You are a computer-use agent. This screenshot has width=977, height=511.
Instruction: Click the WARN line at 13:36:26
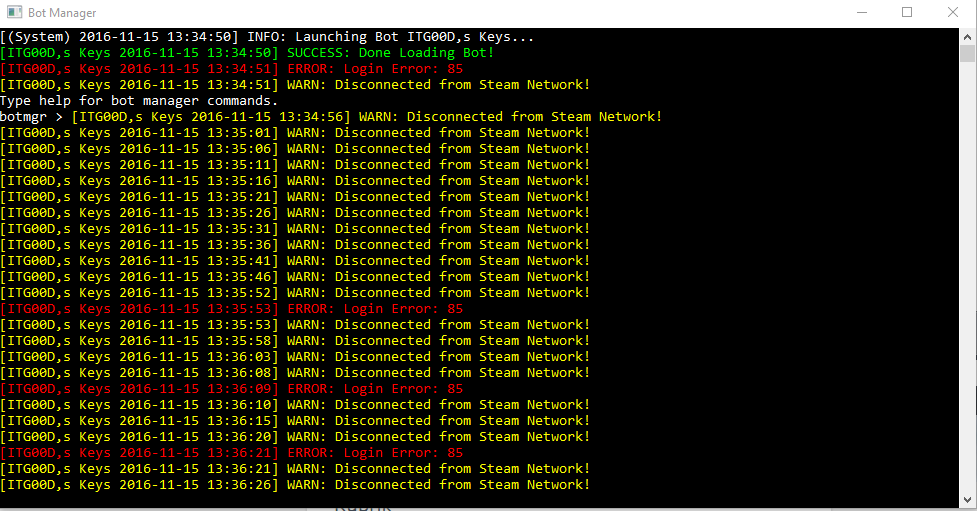(295, 485)
